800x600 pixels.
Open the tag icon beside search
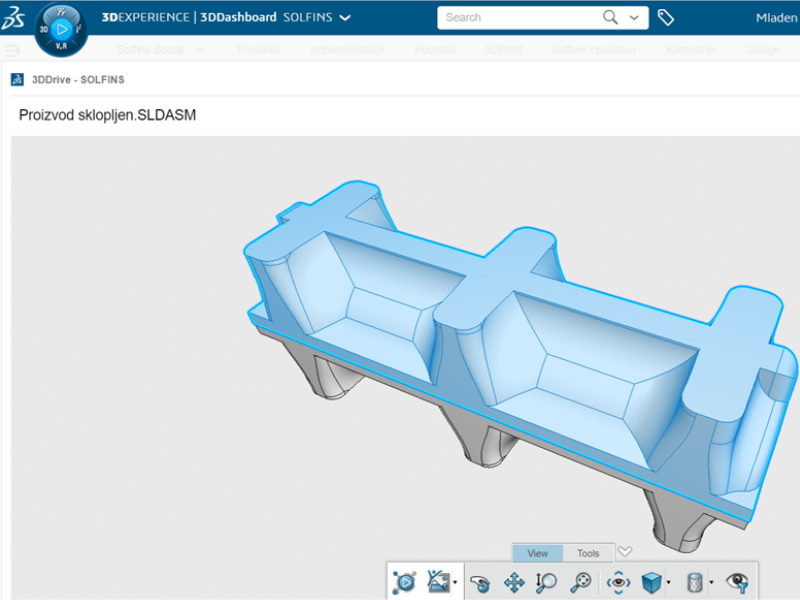(666, 18)
